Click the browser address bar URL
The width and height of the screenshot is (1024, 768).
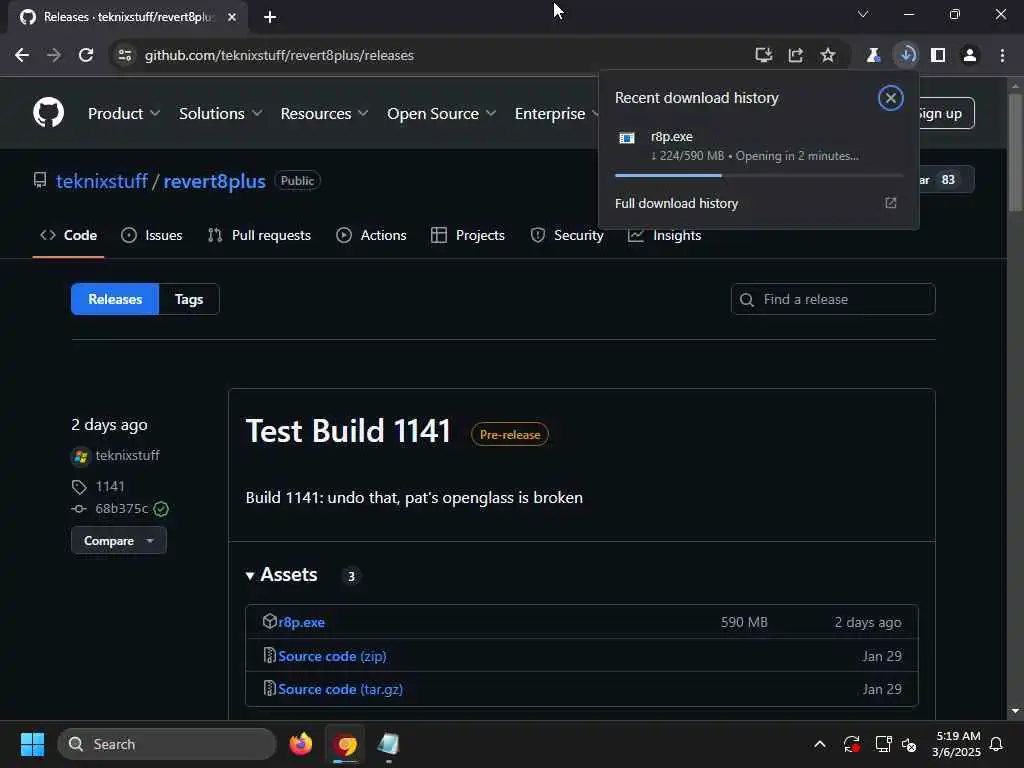[x=279, y=56]
